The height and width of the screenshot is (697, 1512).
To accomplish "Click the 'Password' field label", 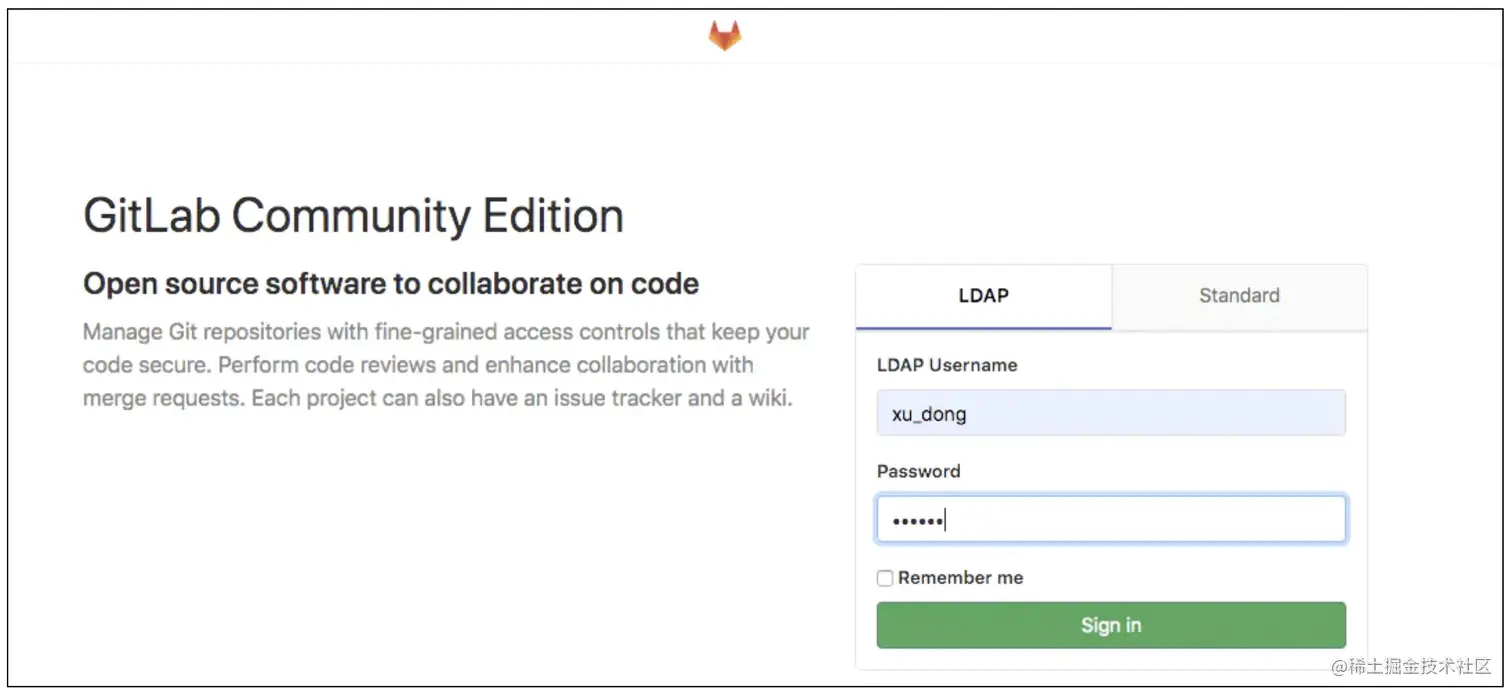I will tap(918, 471).
